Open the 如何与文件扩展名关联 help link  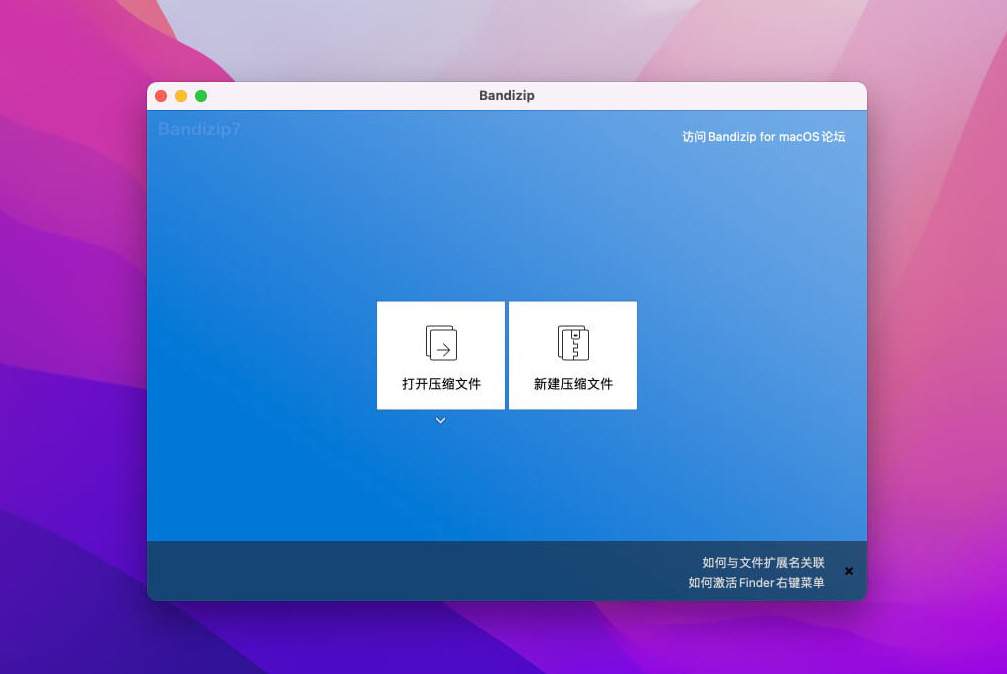click(763, 563)
